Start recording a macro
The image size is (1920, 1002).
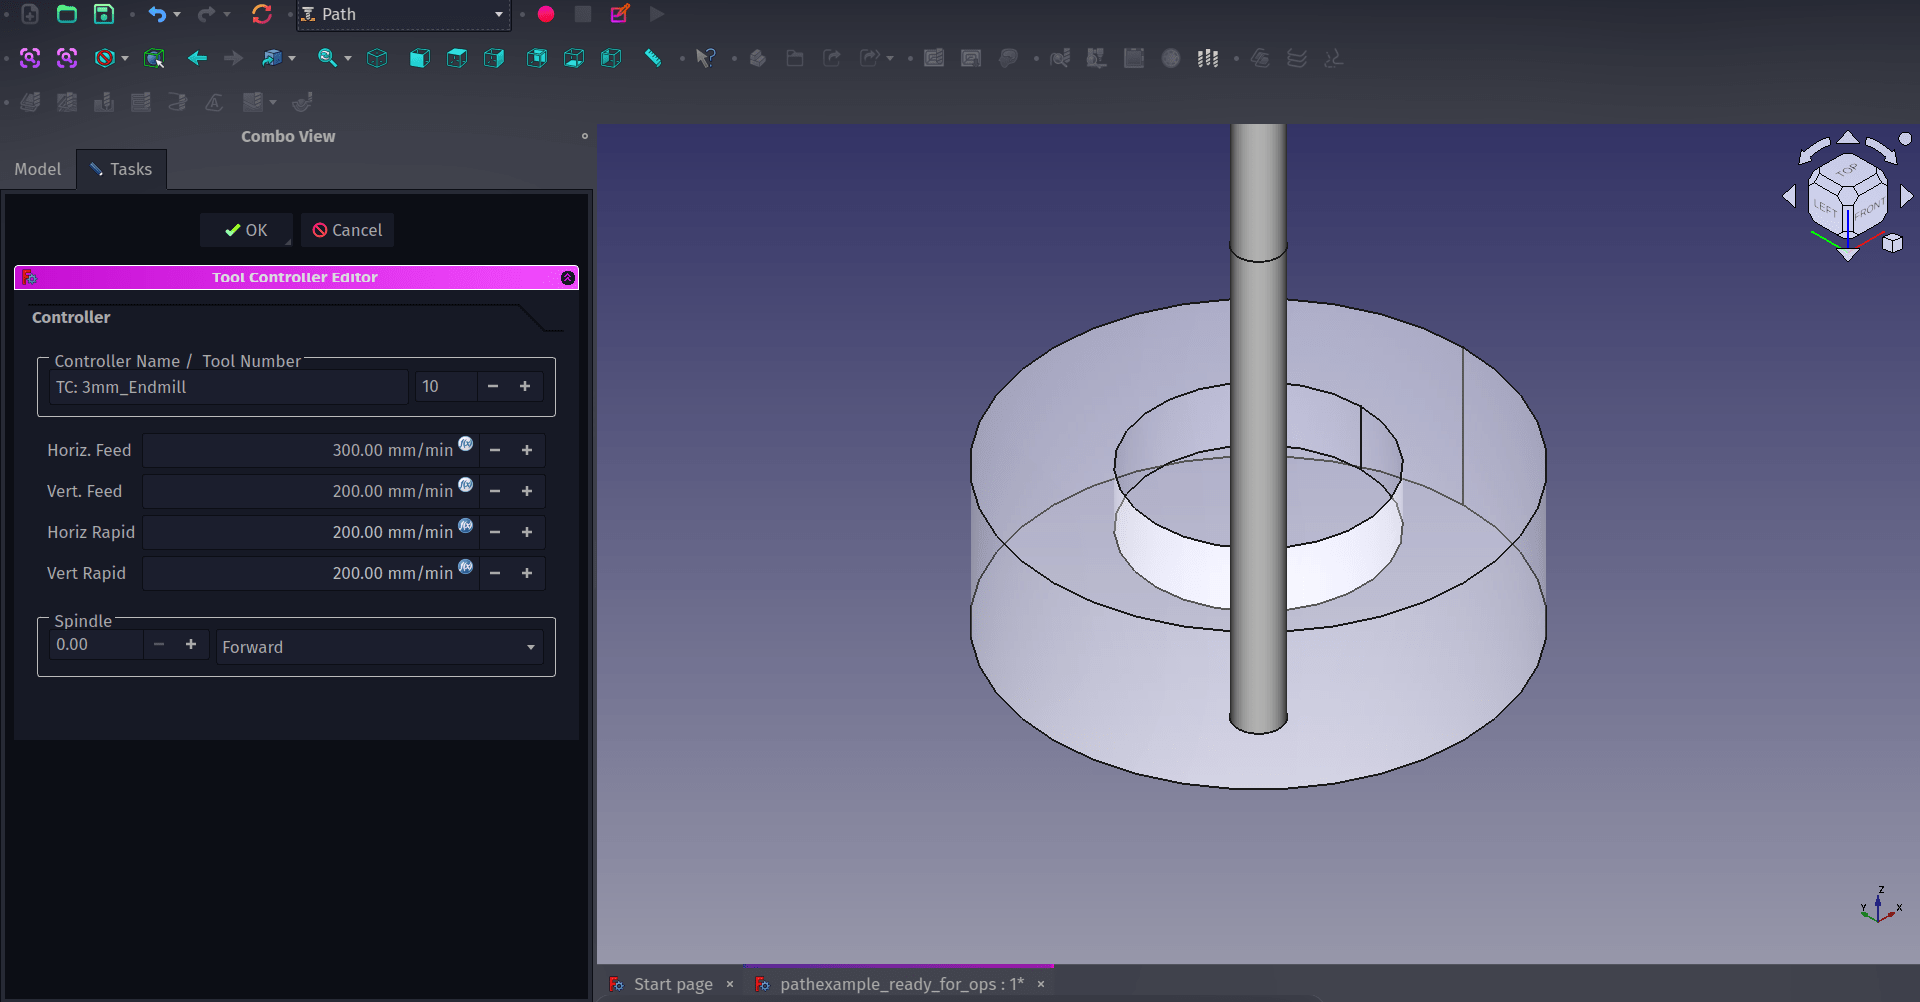(x=546, y=14)
